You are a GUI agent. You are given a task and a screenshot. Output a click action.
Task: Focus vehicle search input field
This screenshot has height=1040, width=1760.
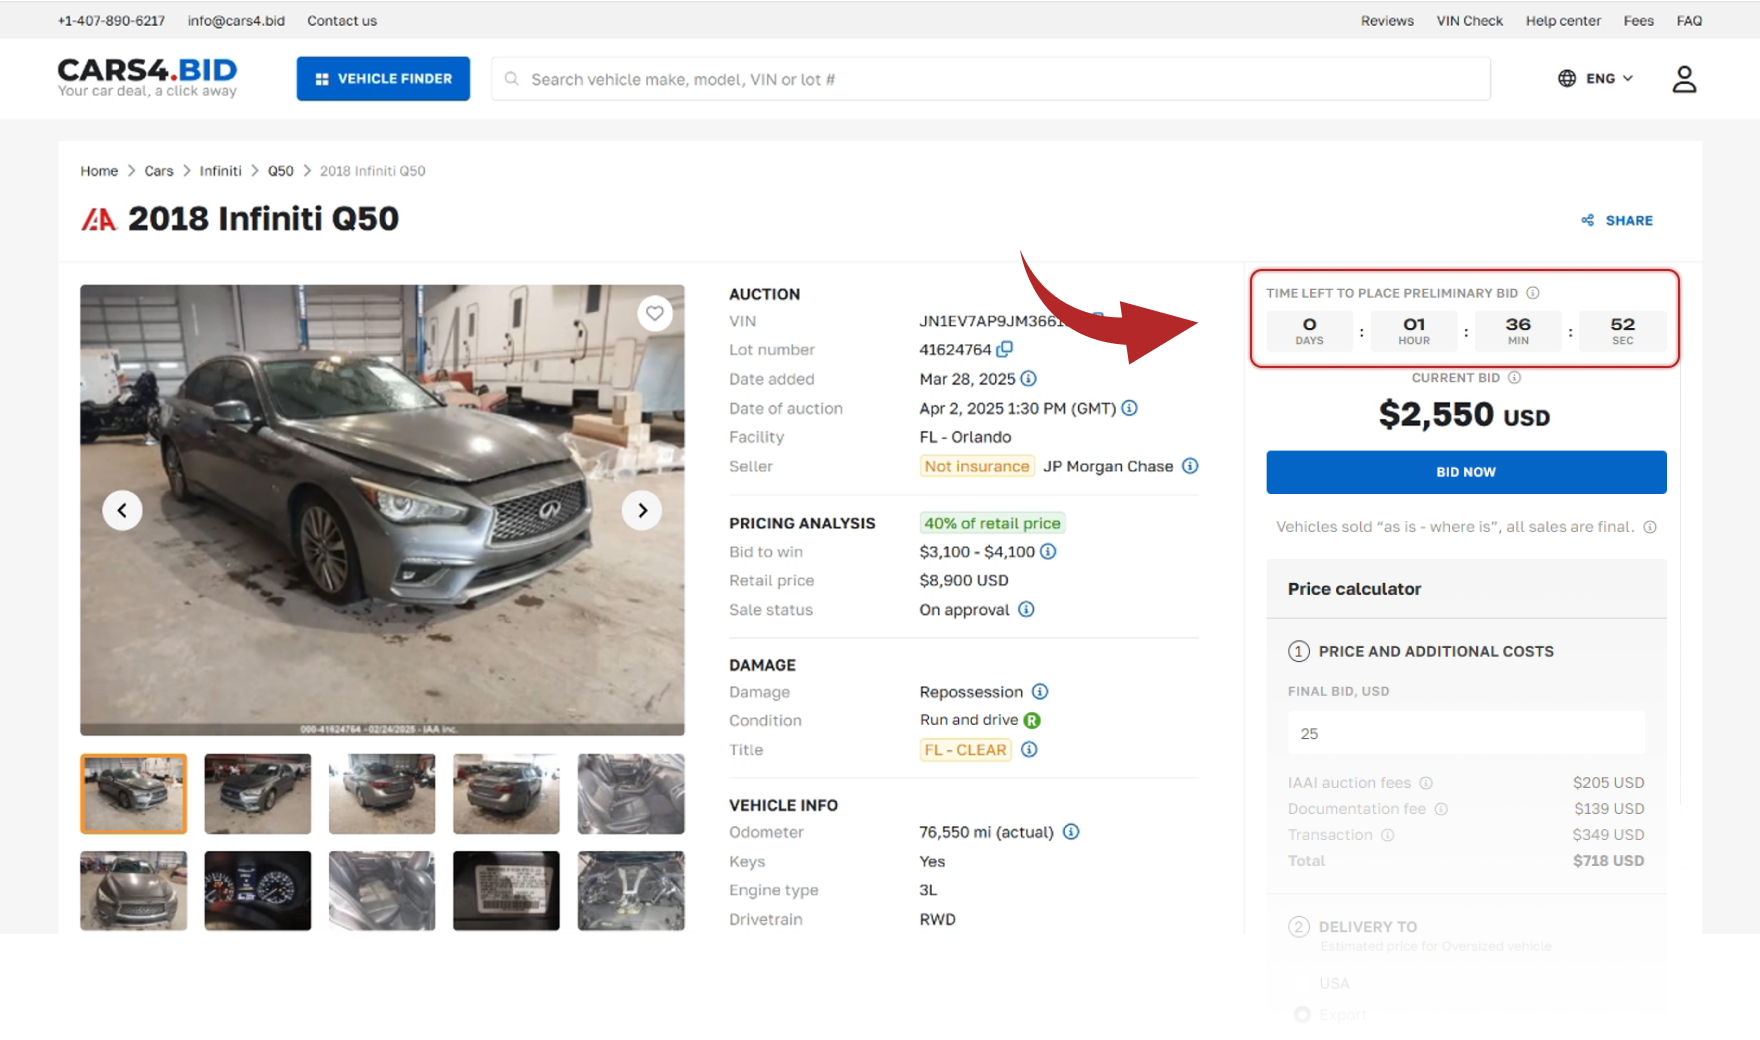991,79
